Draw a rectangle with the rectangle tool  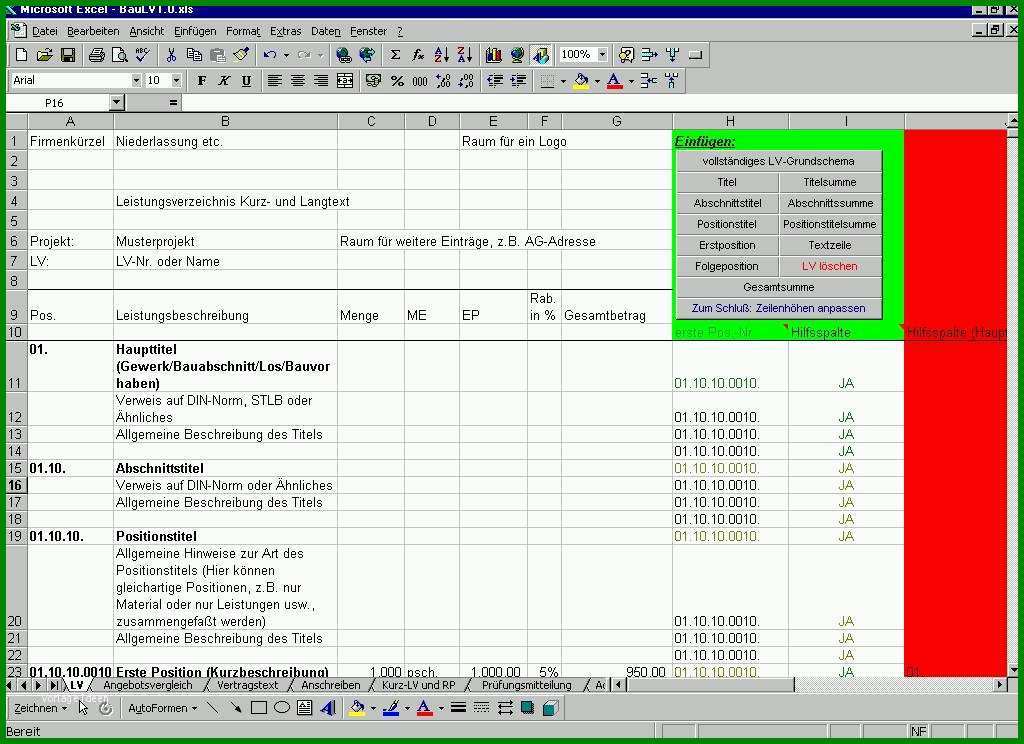259,708
